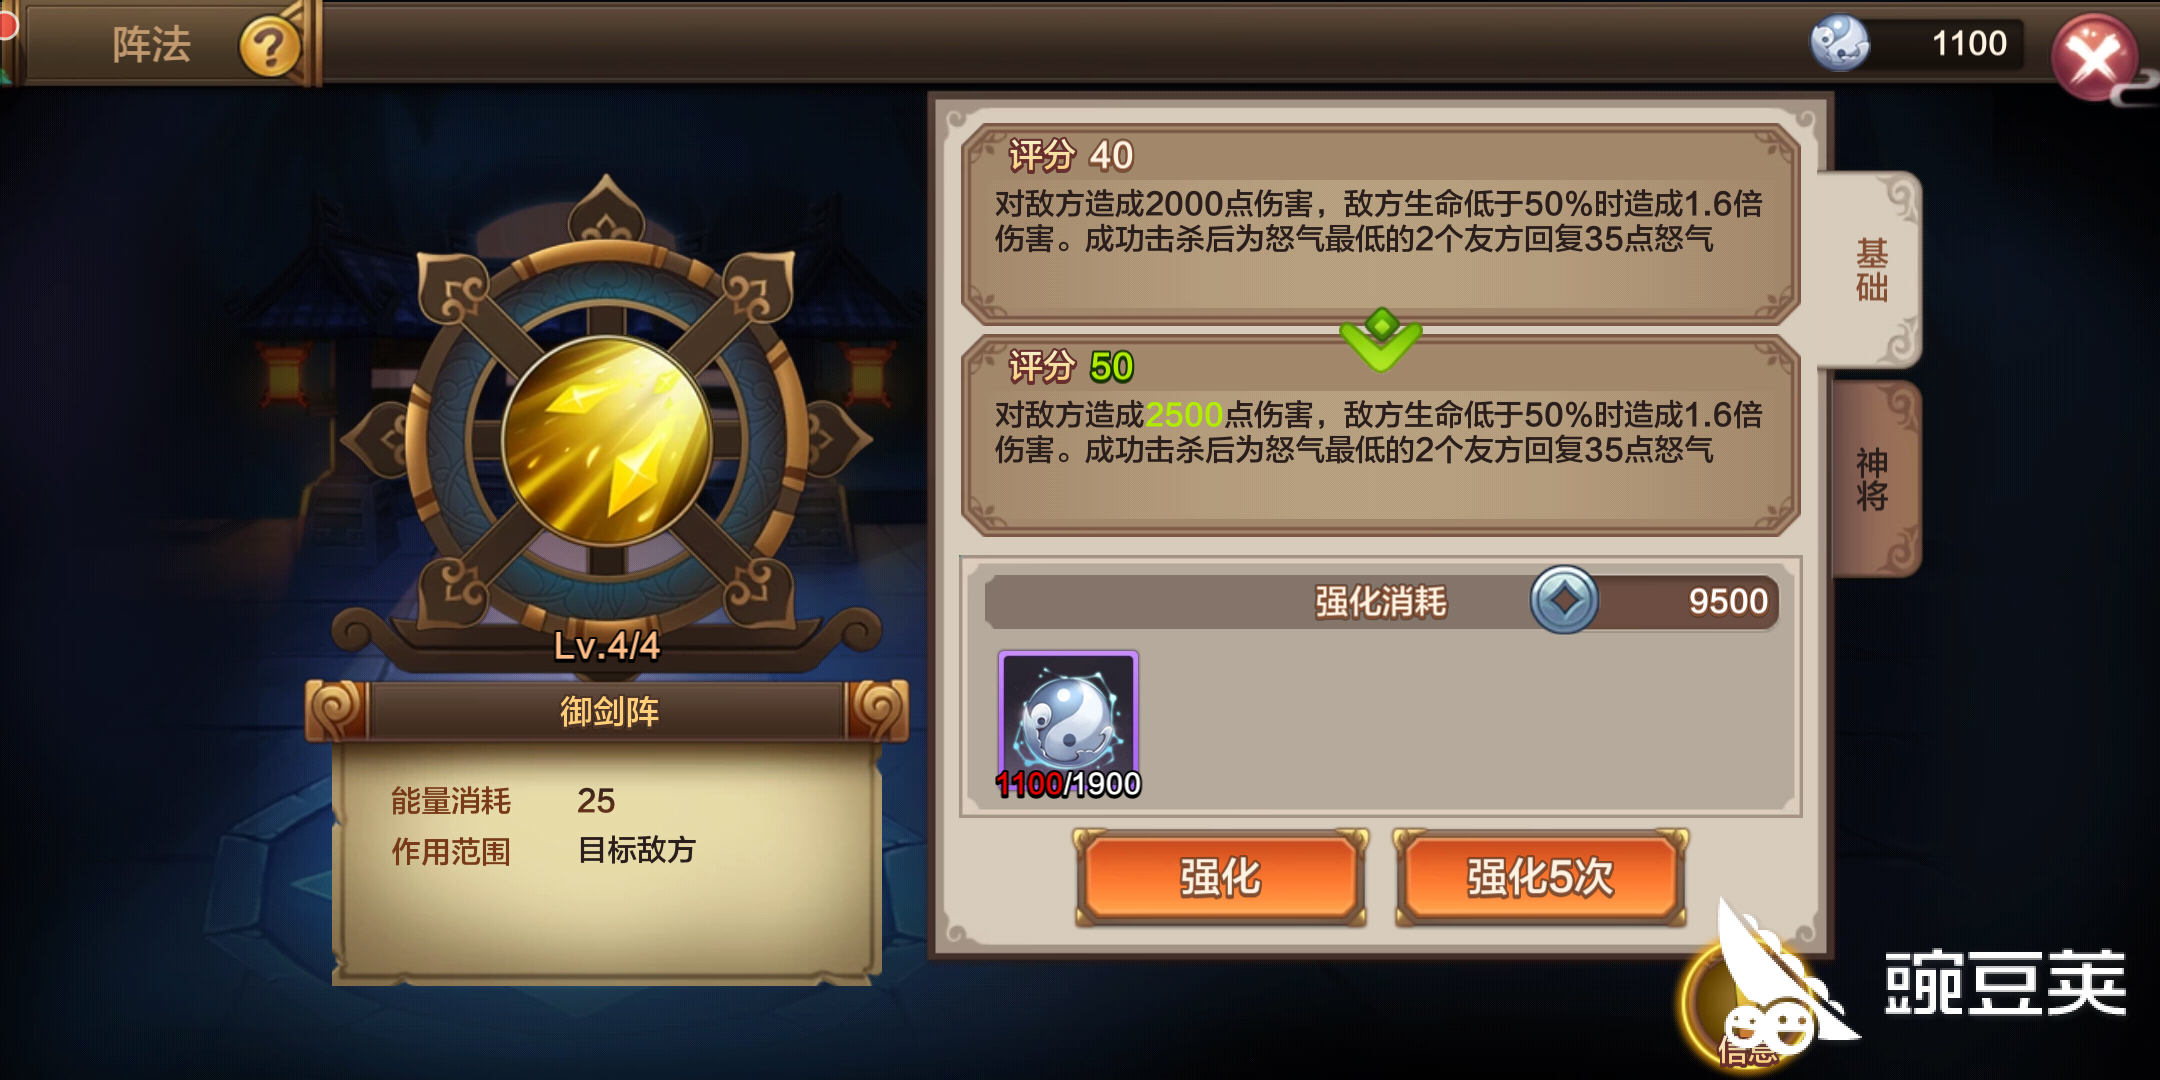
Task: Close the formation screen with red X
Action: 2095,58
